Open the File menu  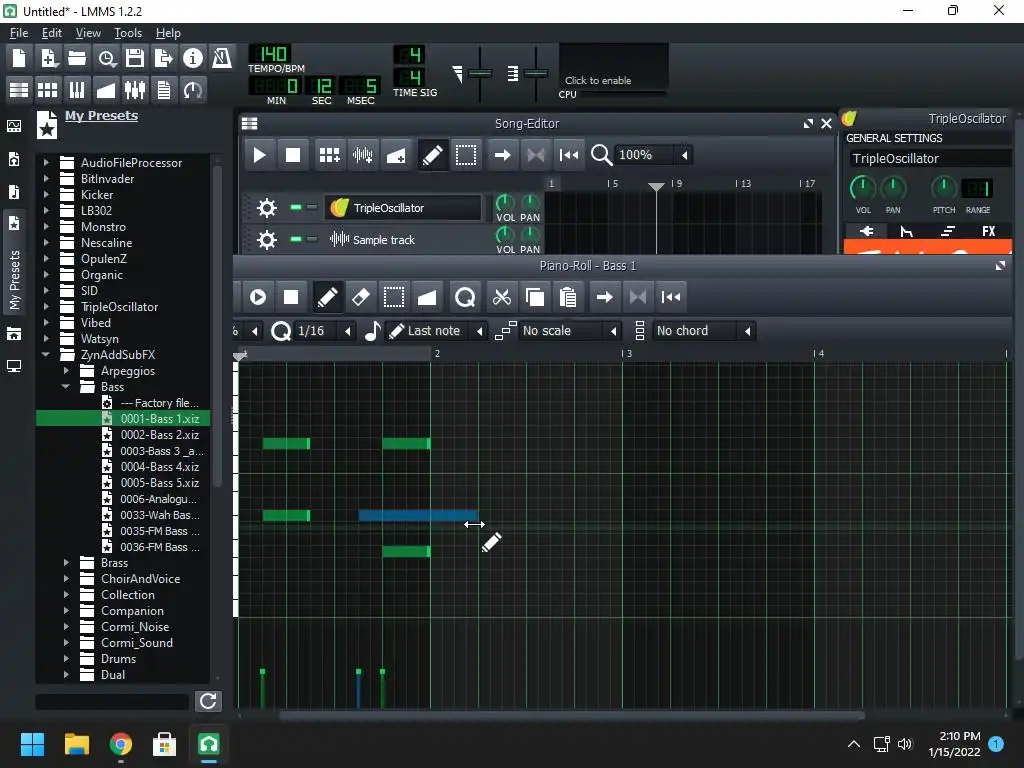pos(19,33)
